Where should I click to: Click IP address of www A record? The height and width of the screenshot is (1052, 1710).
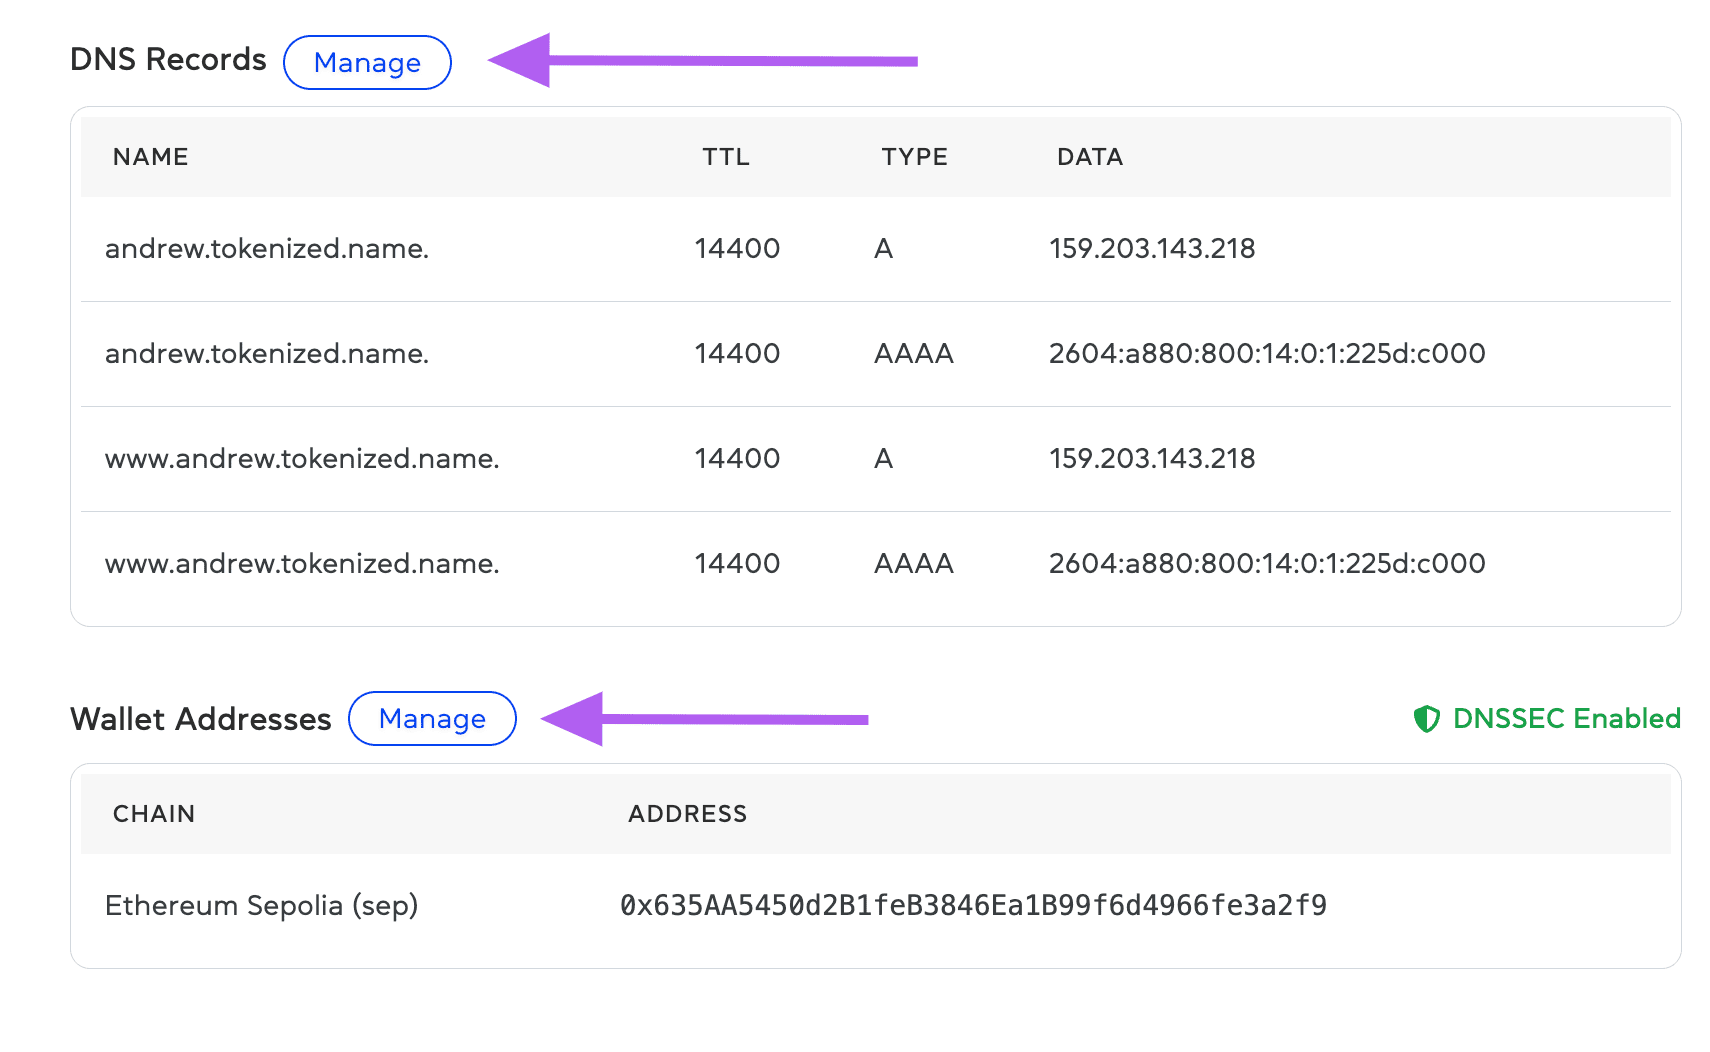tap(1152, 459)
